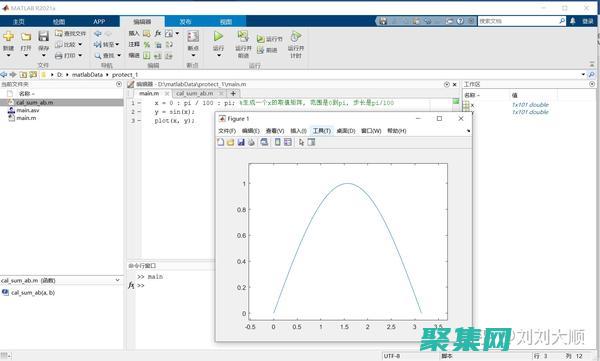Image resolution: width=600 pixels, height=361 pixels.
Task: Click the back navigation arrow in ribbon
Action: pos(98,34)
